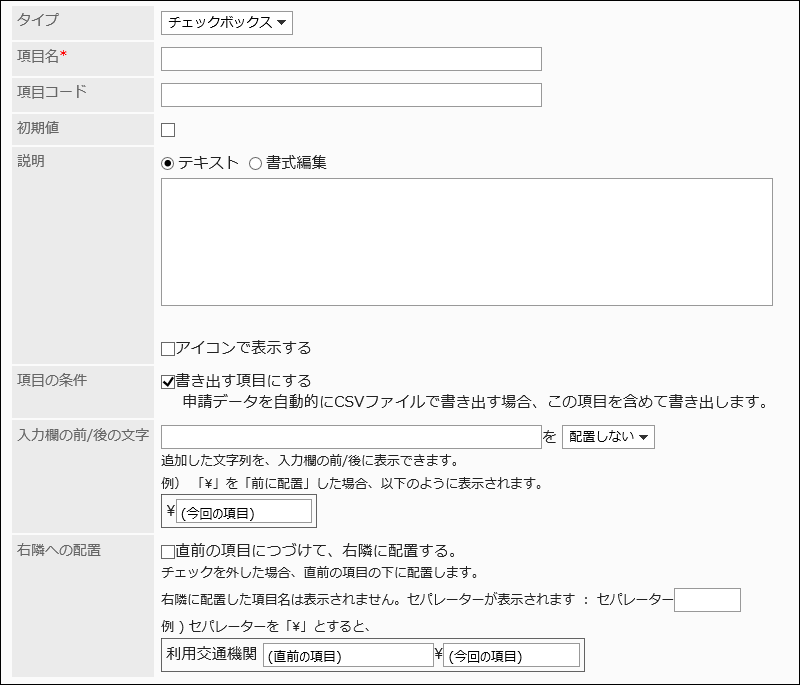This screenshot has height=685, width=800.
Task: Click text チェックを外した場合、直前の項目の下に配置します。
Action: (x=321, y=573)
